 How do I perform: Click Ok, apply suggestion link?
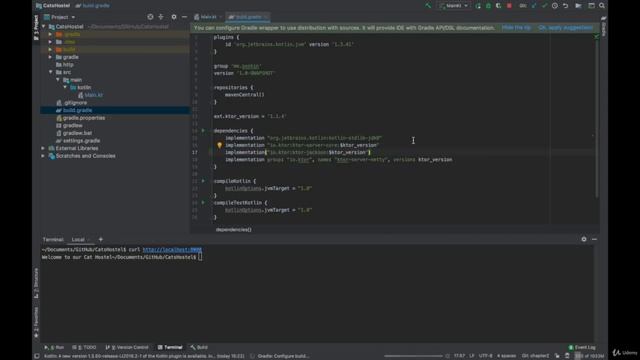click(565, 28)
